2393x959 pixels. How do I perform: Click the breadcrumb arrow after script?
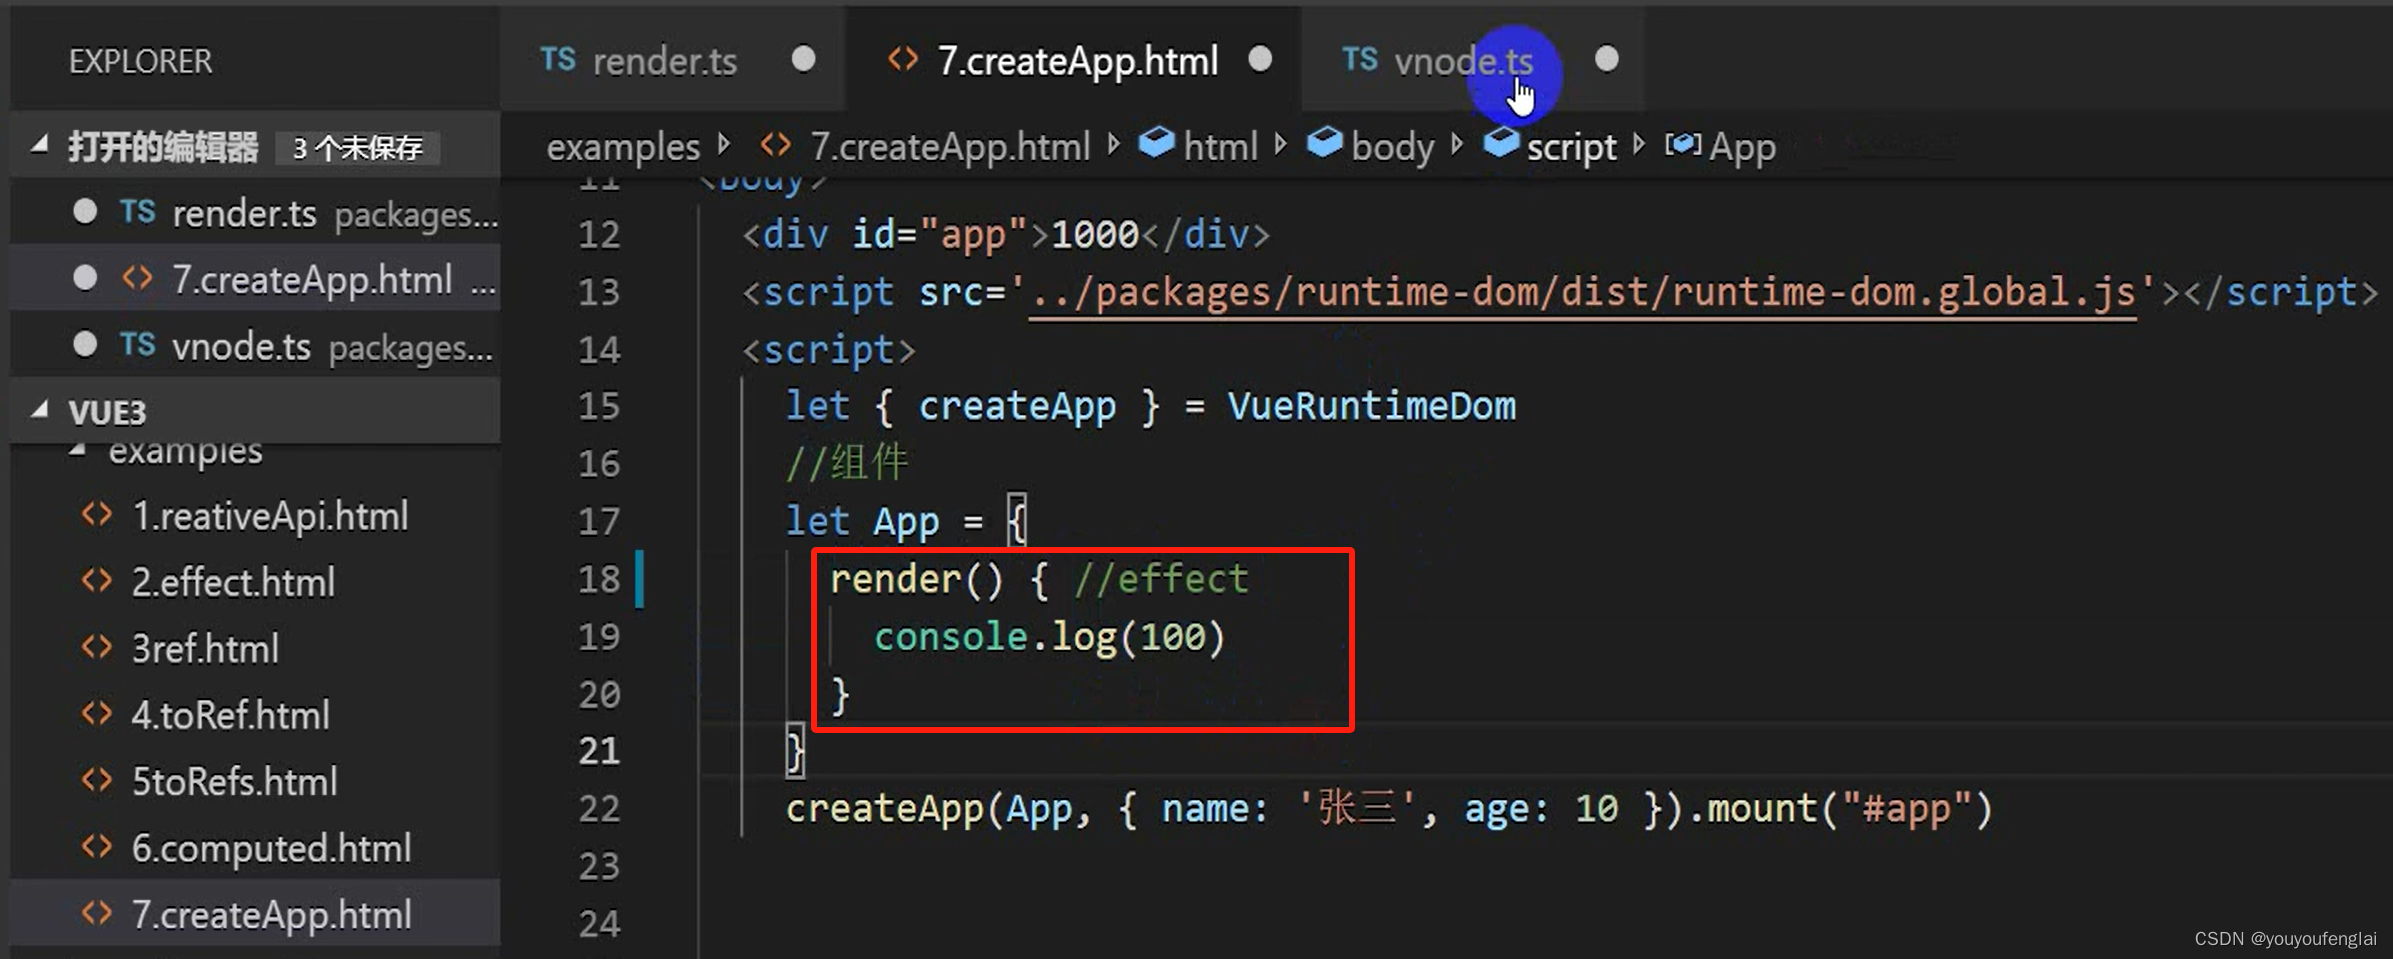click(x=1639, y=146)
